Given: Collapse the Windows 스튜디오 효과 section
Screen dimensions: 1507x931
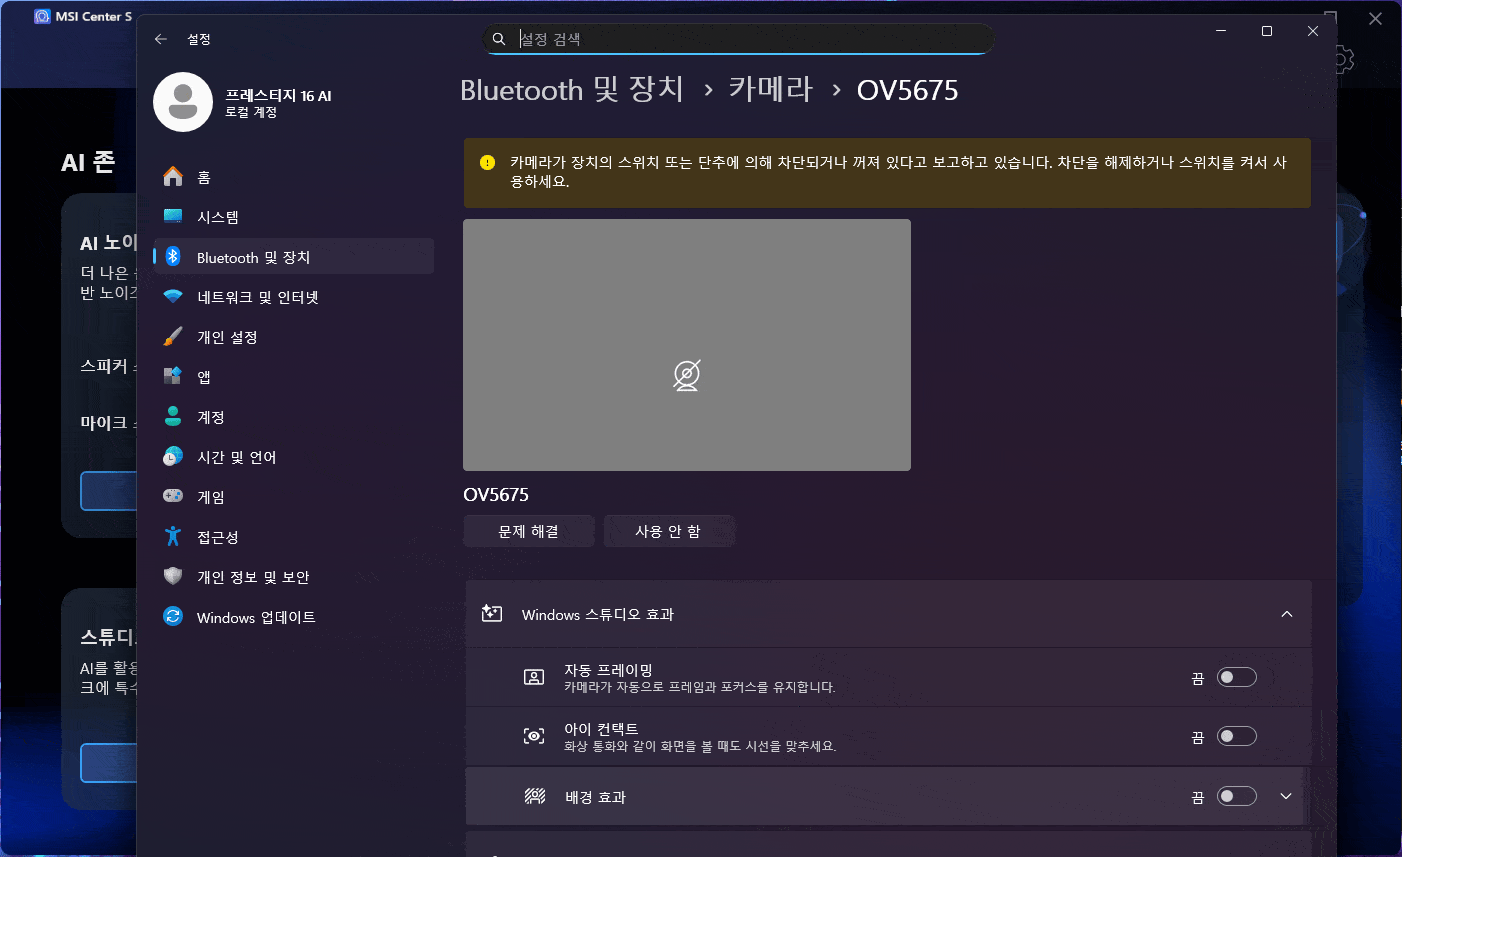Looking at the screenshot, I should (1286, 614).
